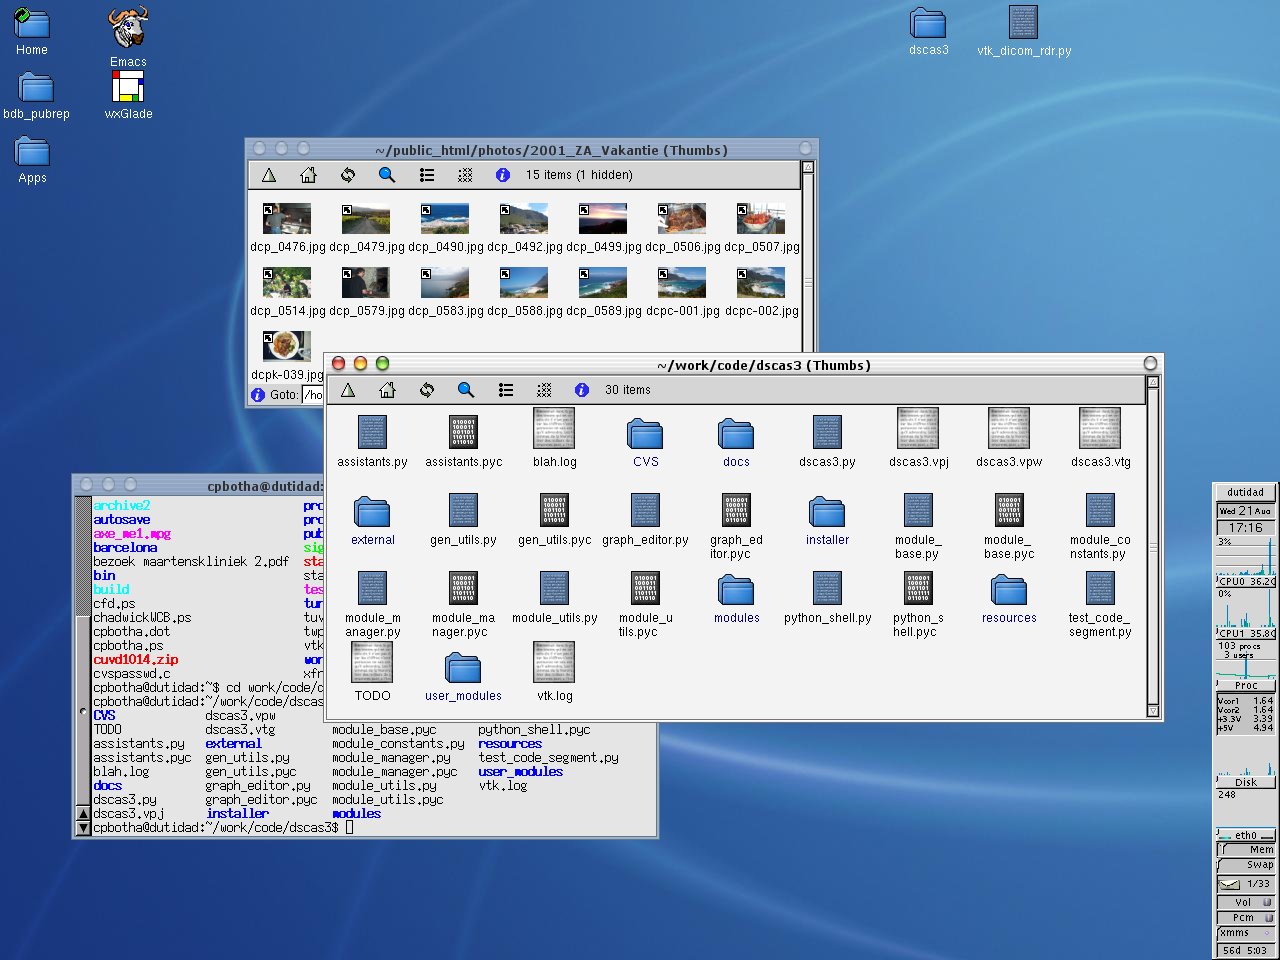Screen dimensions: 1280x960
Task: Toggle list details in 2001_ZA_Vakantie window
Action: pyautogui.click(x=427, y=175)
